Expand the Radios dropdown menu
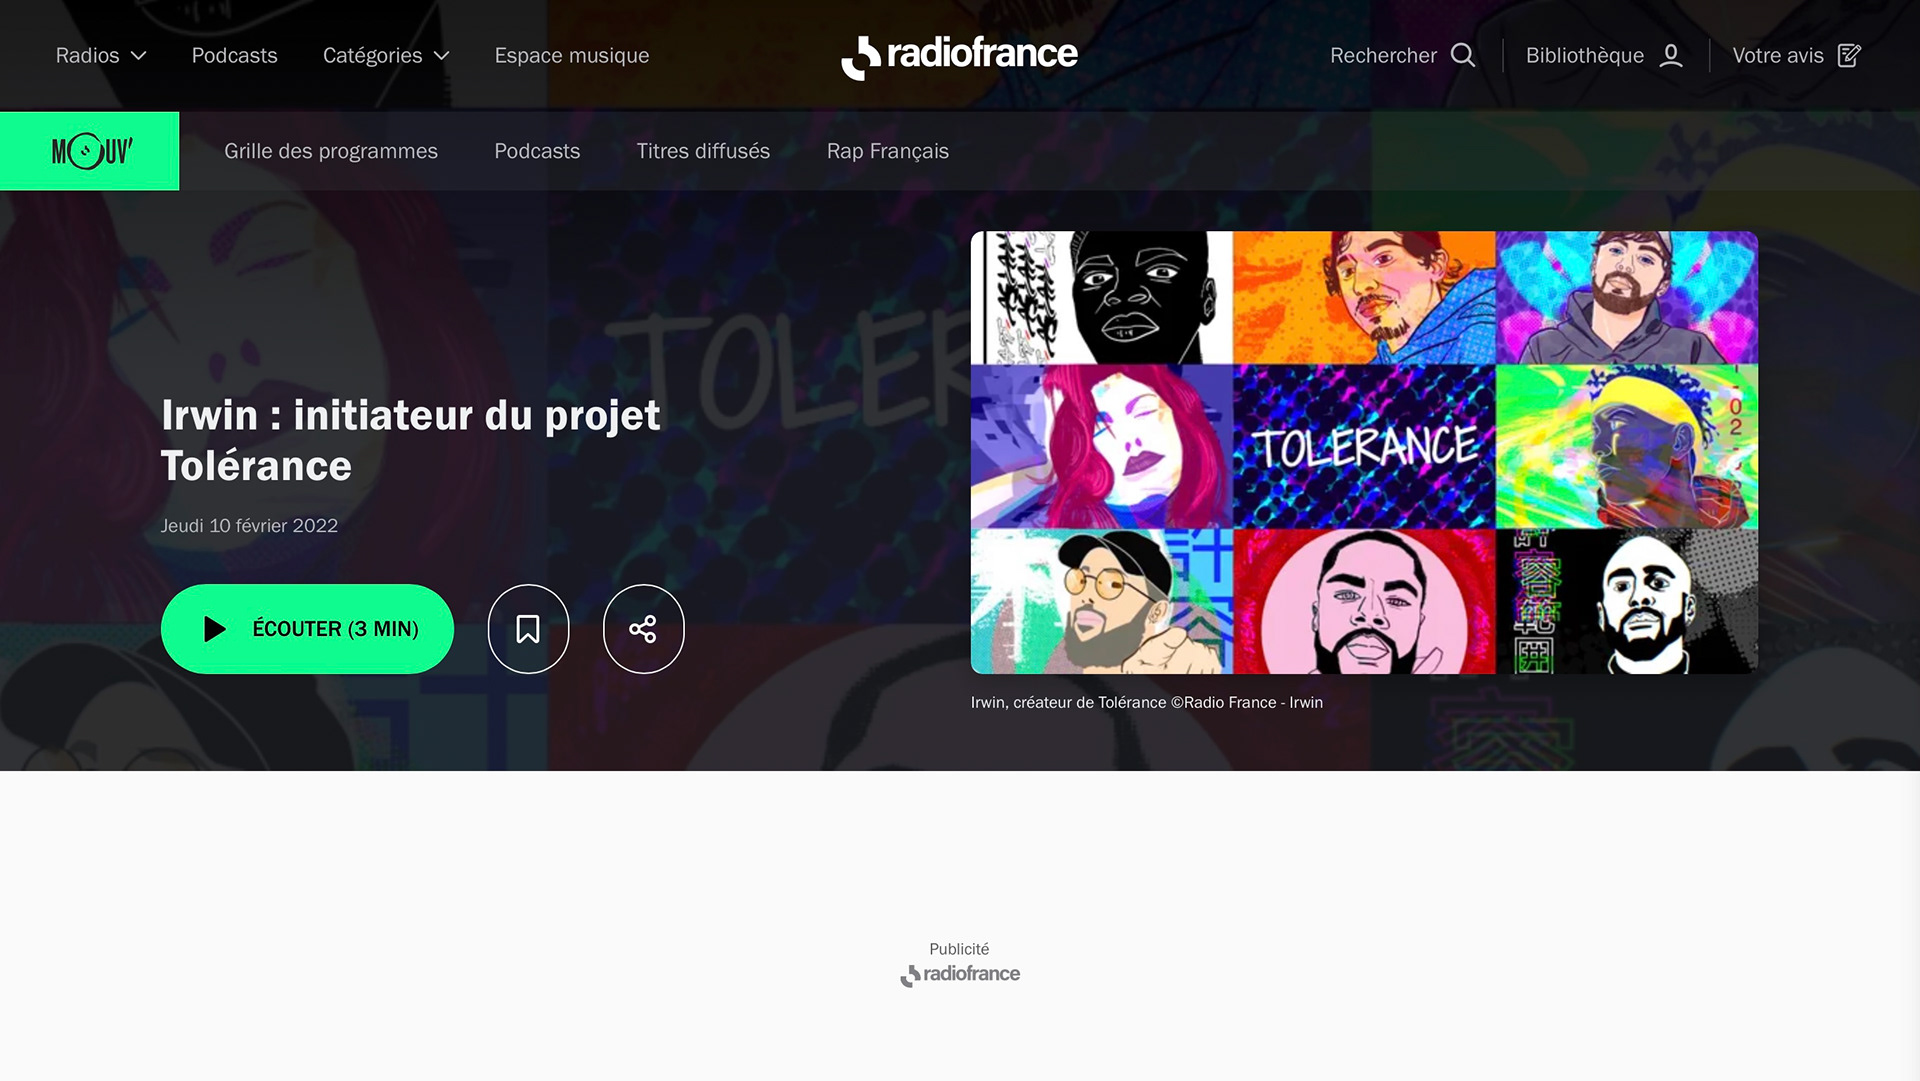1920x1081 pixels. point(101,56)
